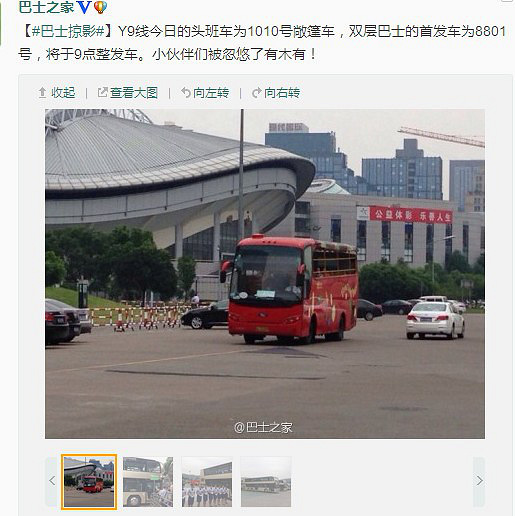Open the #巴士掠影# hashtag topic
This screenshot has width=515, height=516.
[68, 31]
